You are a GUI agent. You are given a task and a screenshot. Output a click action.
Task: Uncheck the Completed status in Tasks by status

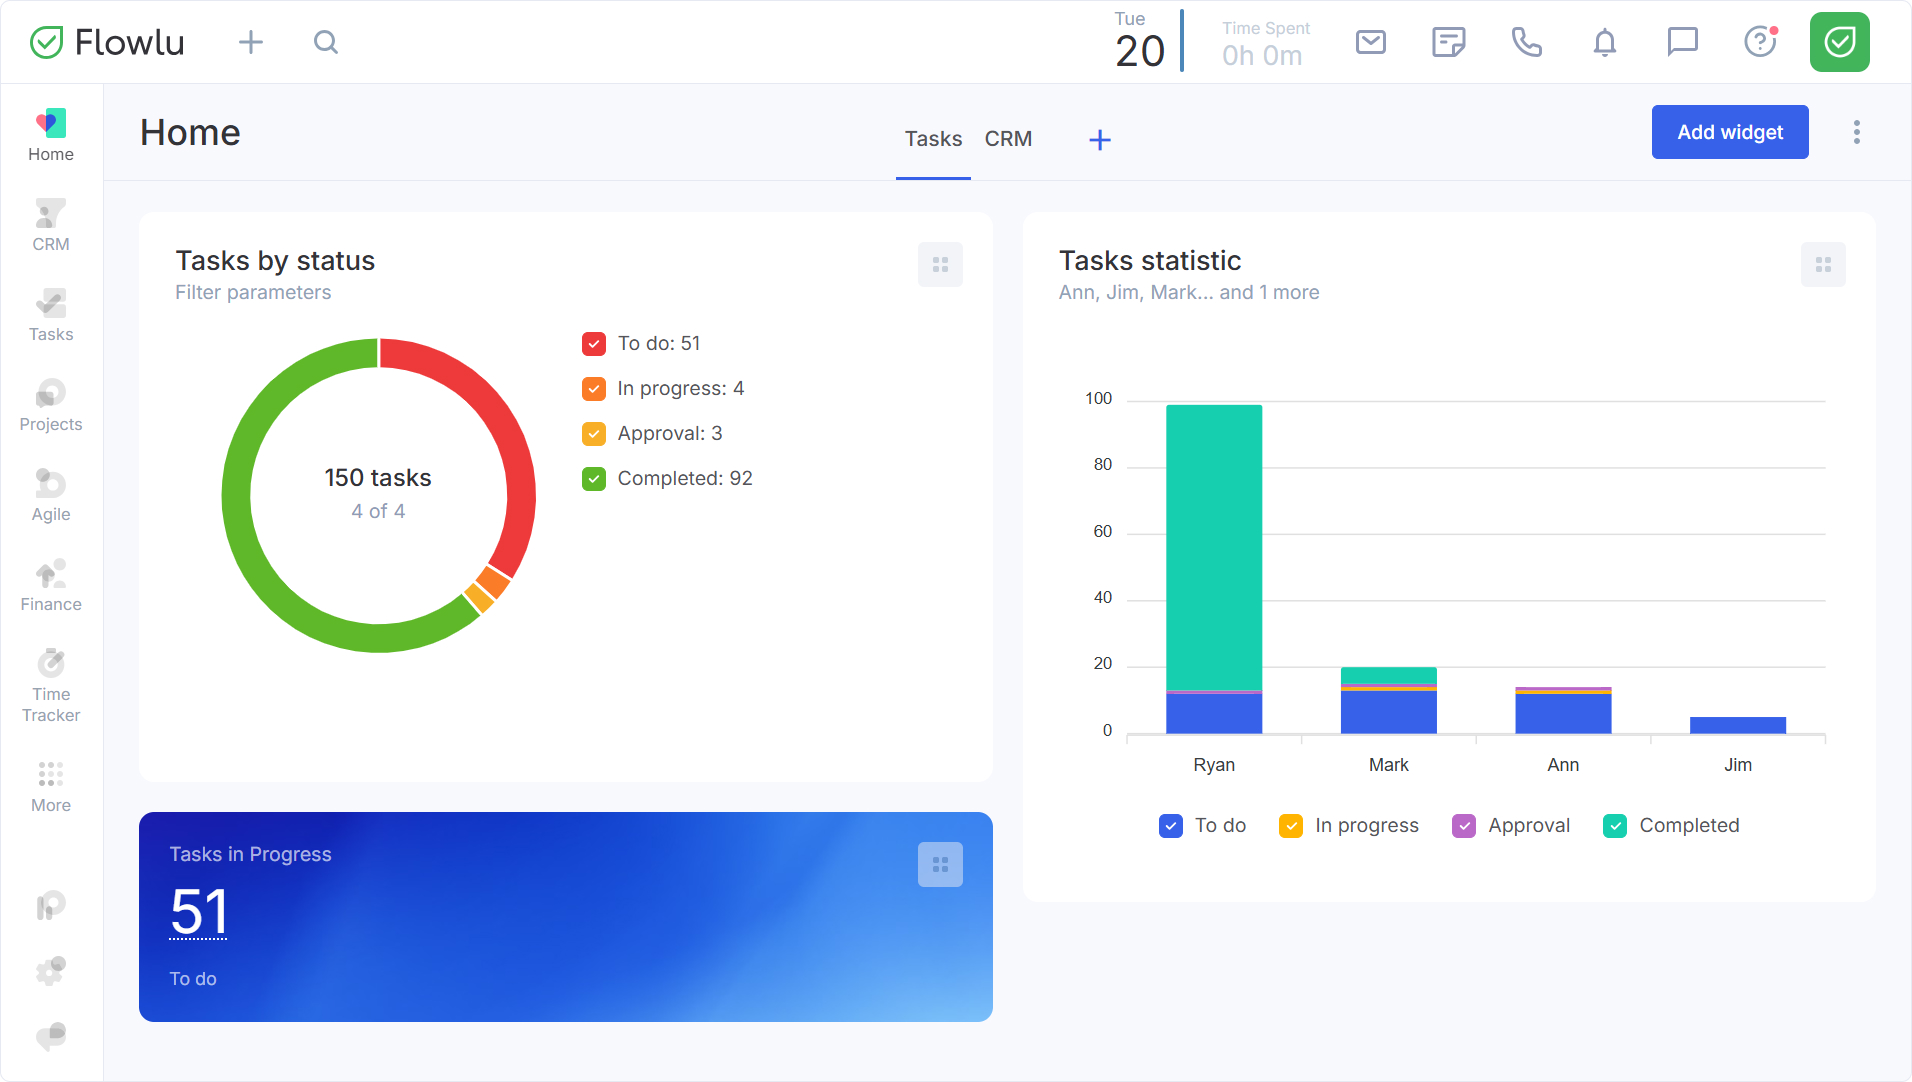click(593, 478)
